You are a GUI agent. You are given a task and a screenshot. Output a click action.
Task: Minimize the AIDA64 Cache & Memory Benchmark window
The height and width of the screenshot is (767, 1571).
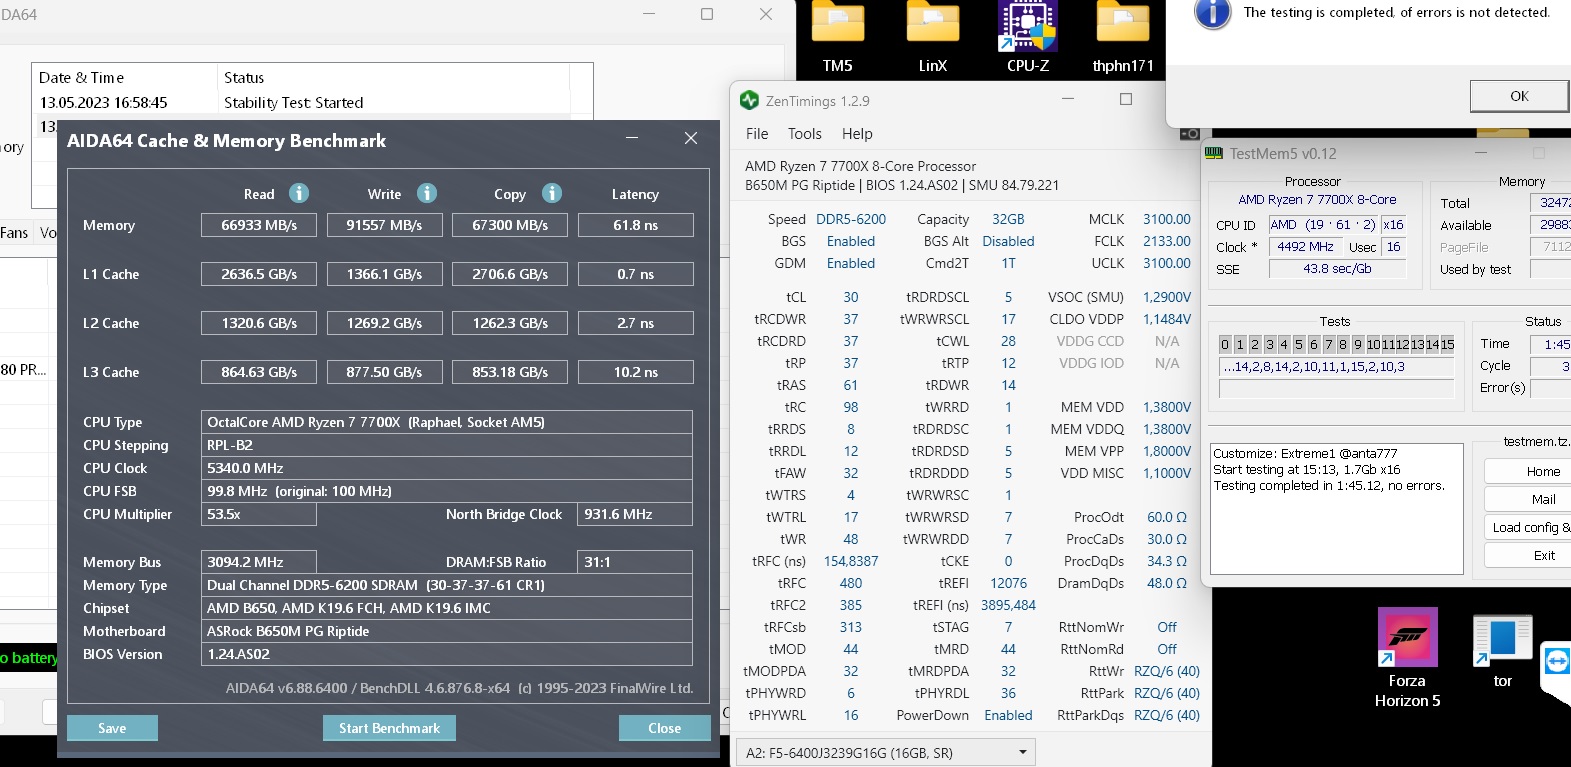[632, 138]
